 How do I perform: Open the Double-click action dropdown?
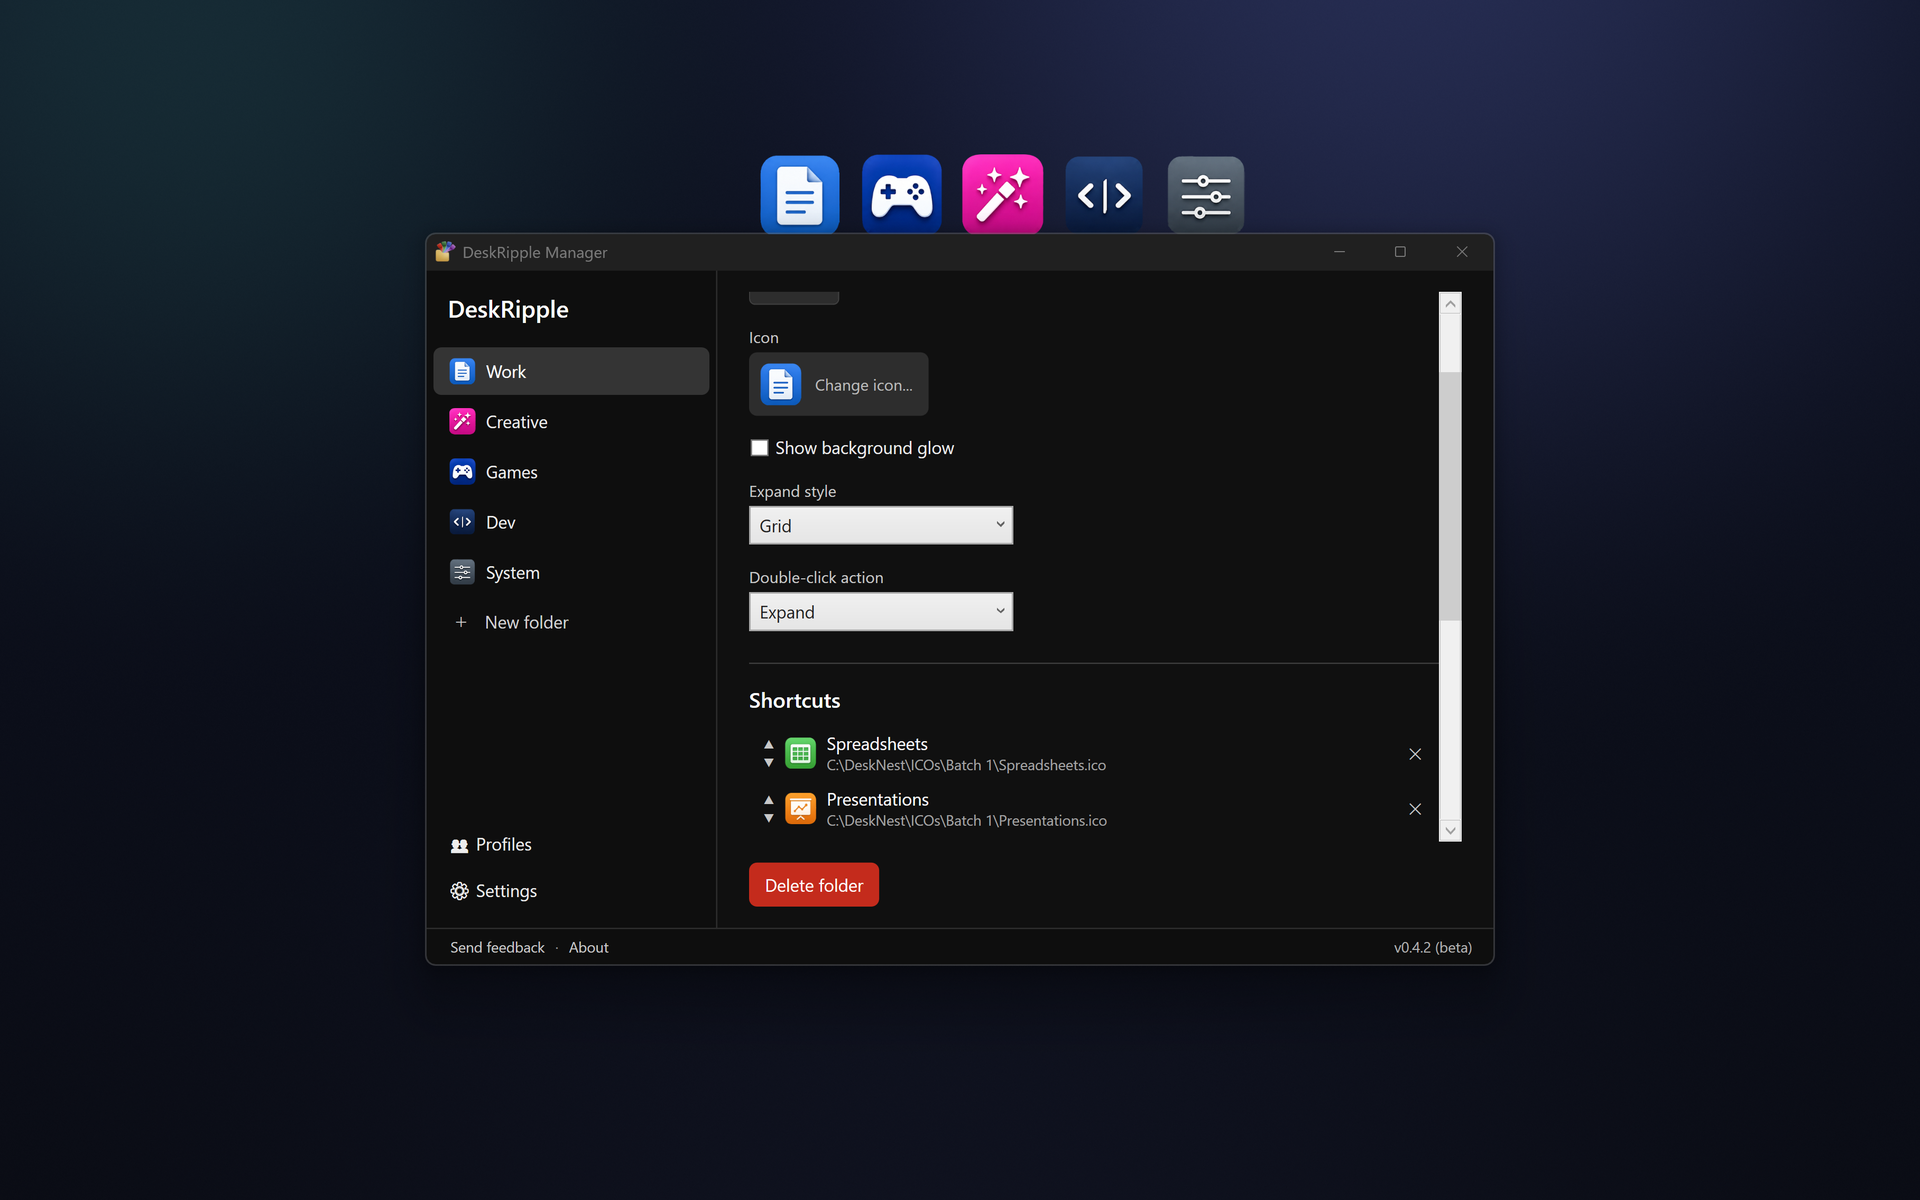click(880, 612)
